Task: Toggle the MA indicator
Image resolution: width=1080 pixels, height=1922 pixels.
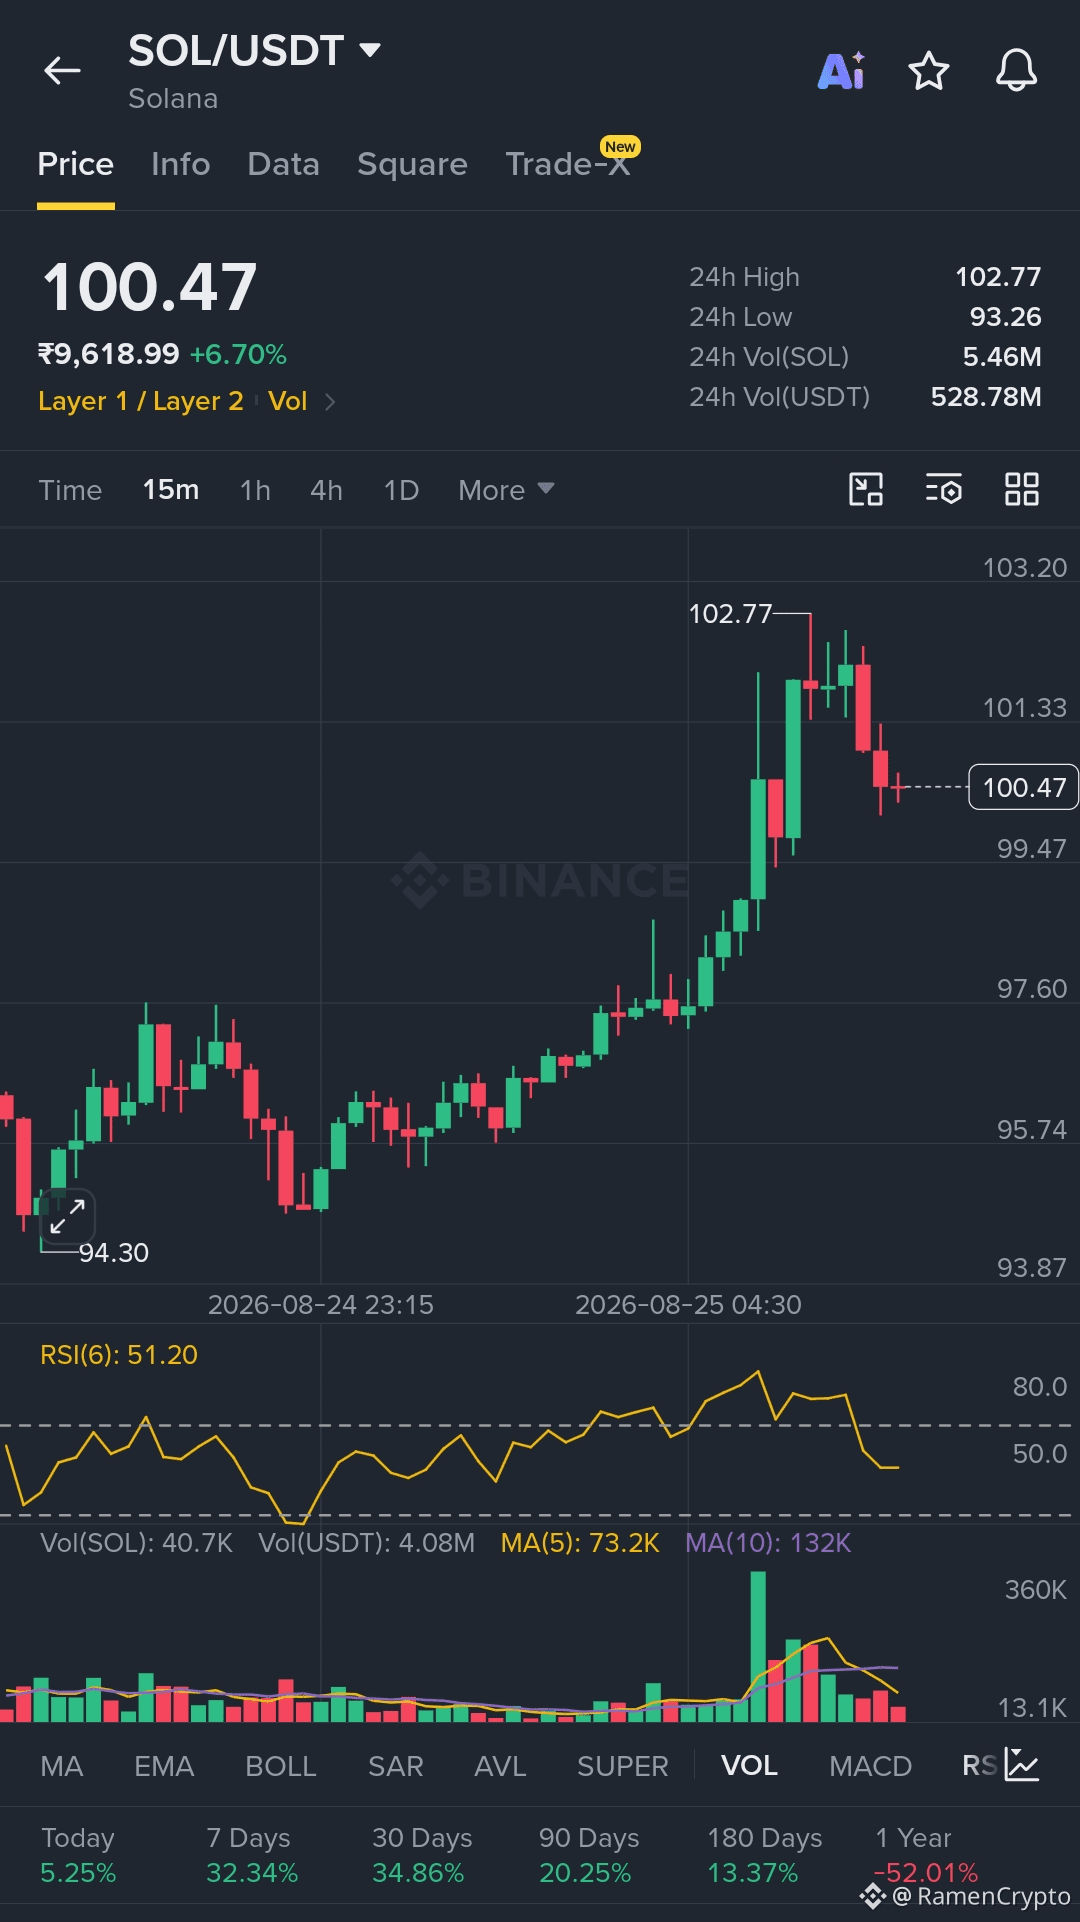Action: click(x=62, y=1766)
